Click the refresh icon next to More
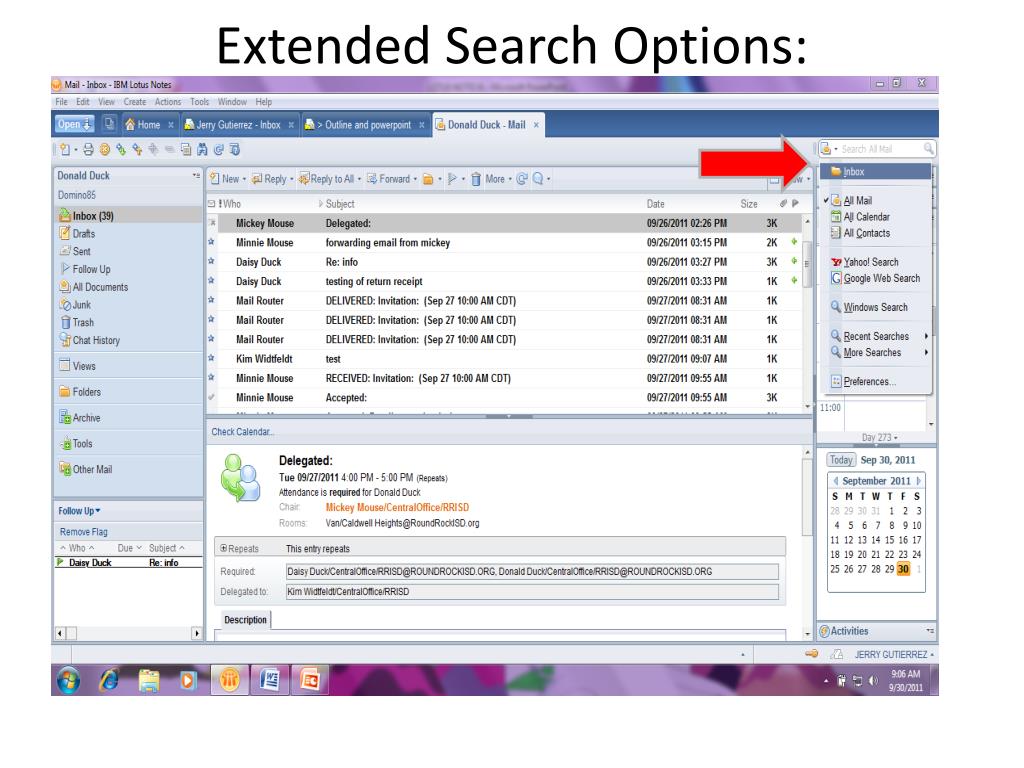This screenshot has height=768, width=1024. tap(522, 179)
